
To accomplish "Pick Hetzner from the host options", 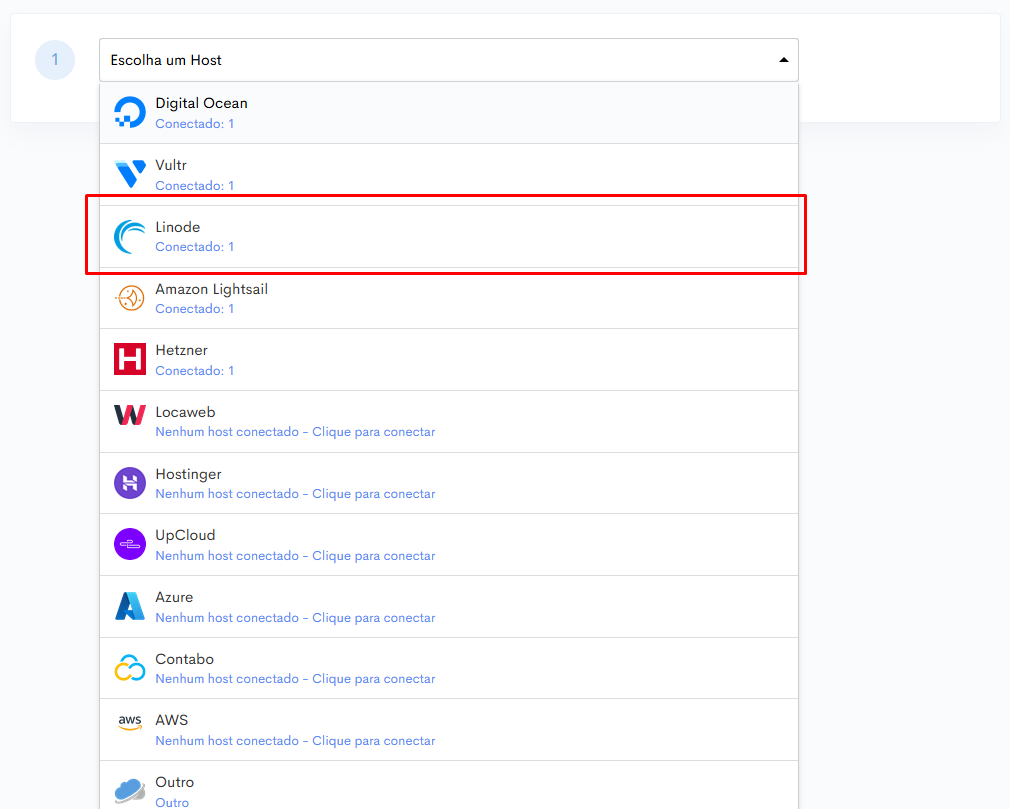I will [449, 359].
